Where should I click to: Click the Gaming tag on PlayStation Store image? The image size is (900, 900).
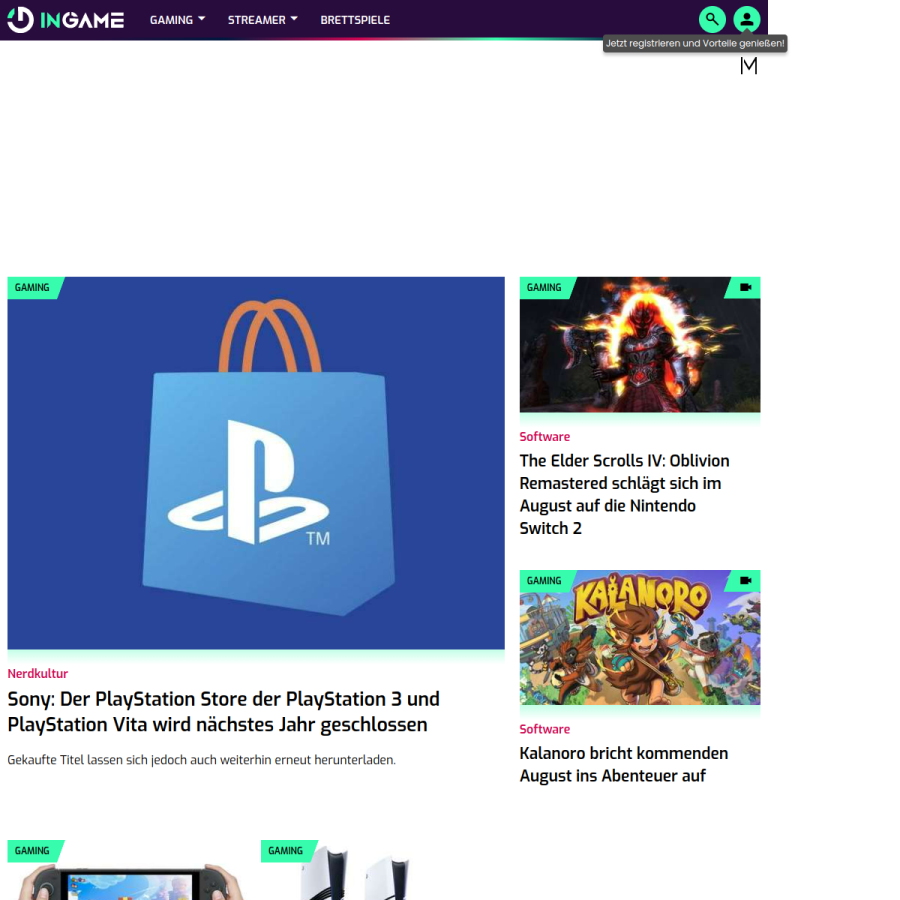pos(32,288)
